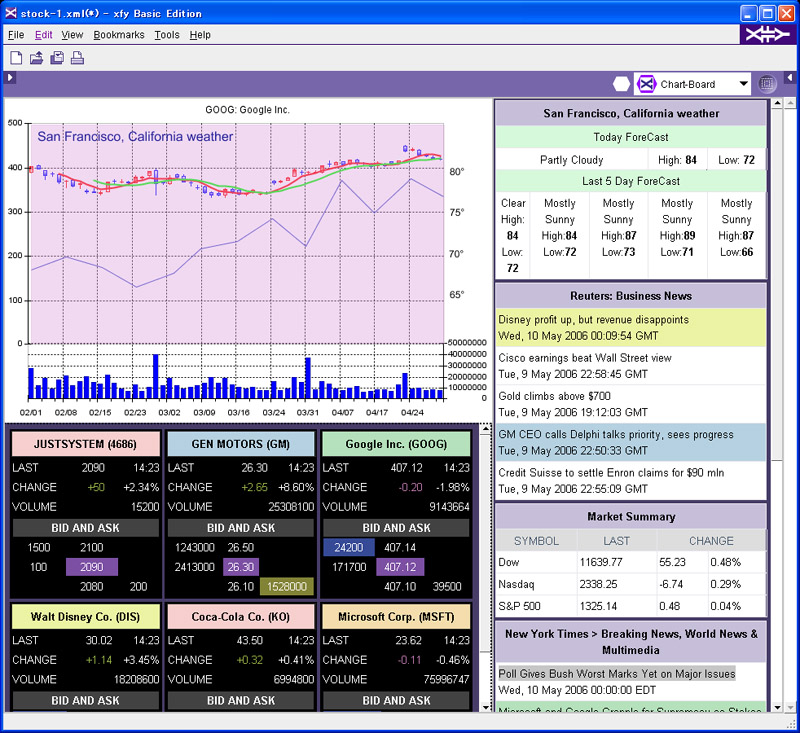Open the Chart-Board dropdown
Image resolution: width=800 pixels, height=733 pixels.
click(743, 84)
